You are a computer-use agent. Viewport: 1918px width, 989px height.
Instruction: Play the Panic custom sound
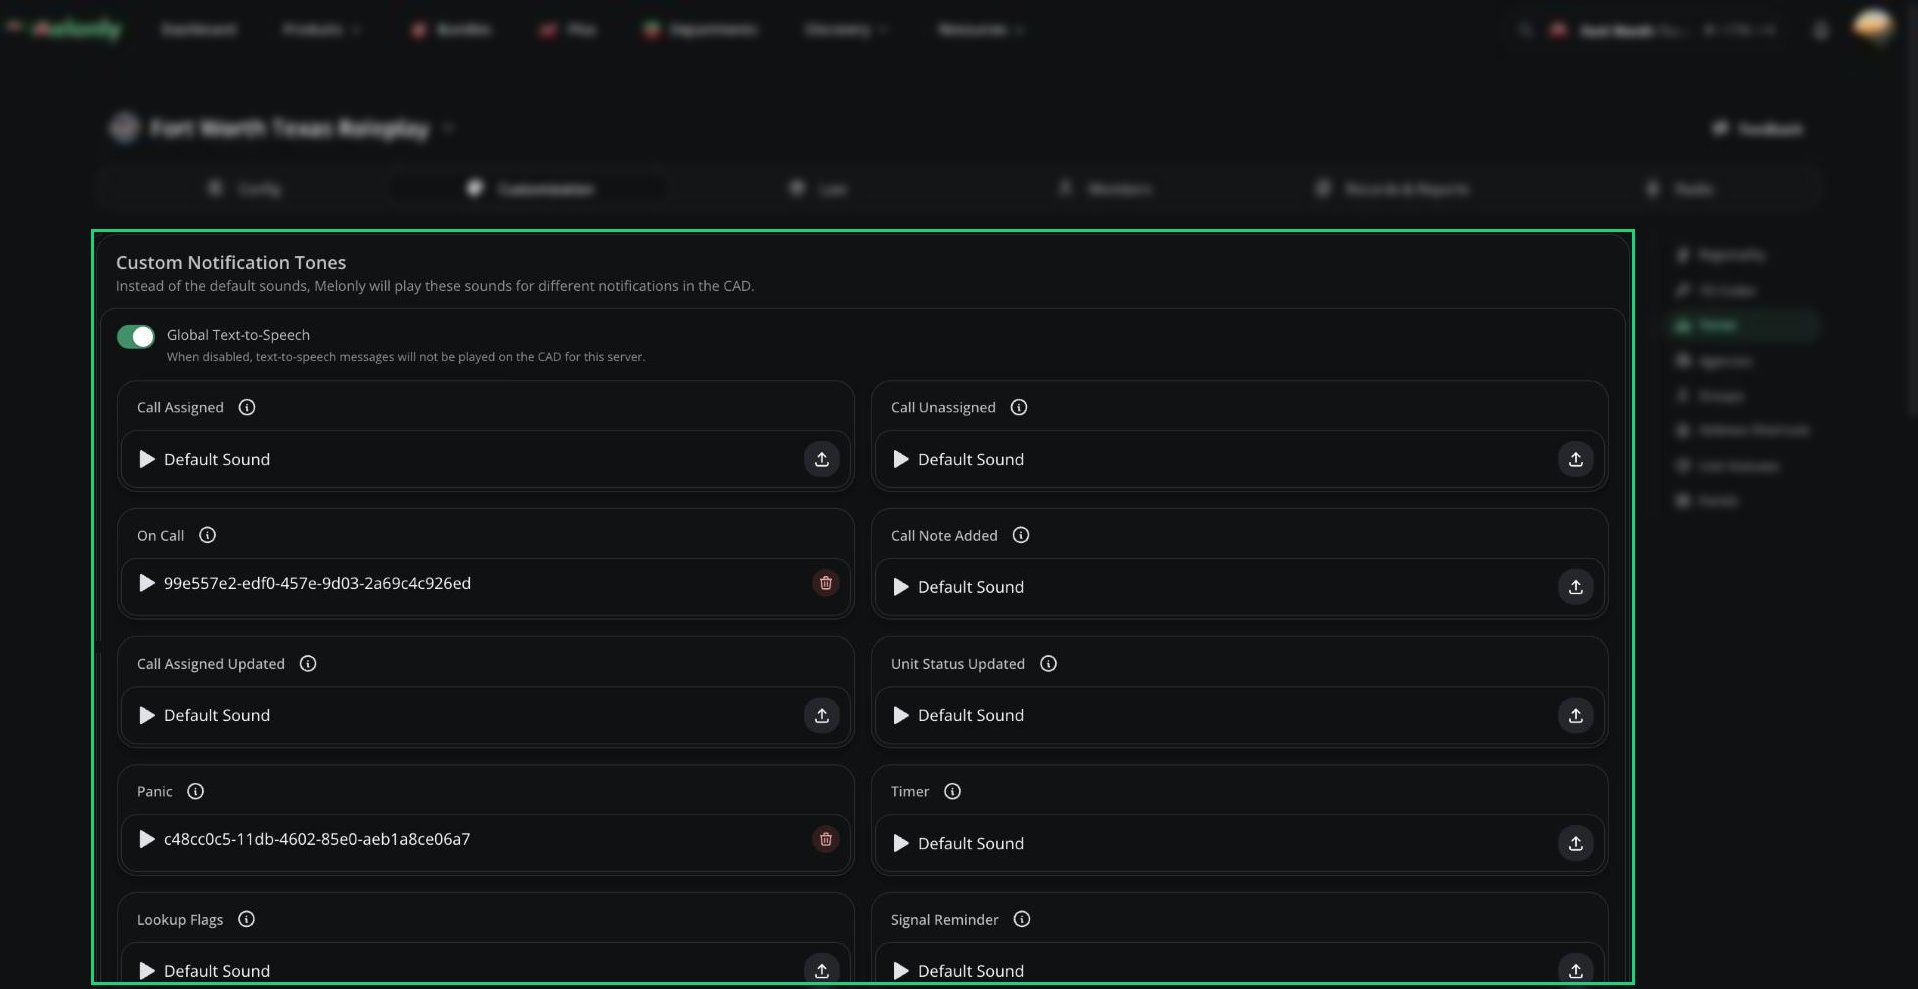(147, 839)
